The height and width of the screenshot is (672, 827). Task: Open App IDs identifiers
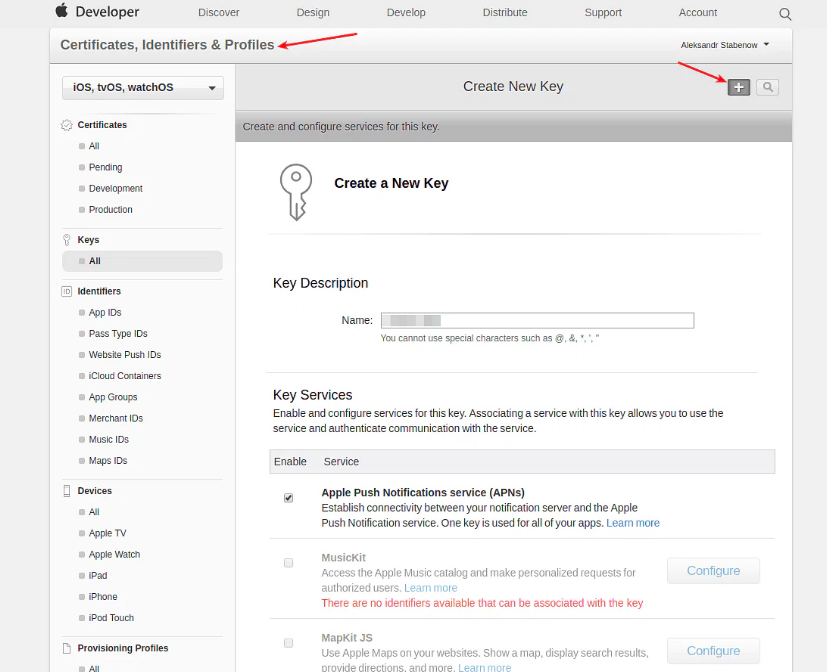point(105,313)
